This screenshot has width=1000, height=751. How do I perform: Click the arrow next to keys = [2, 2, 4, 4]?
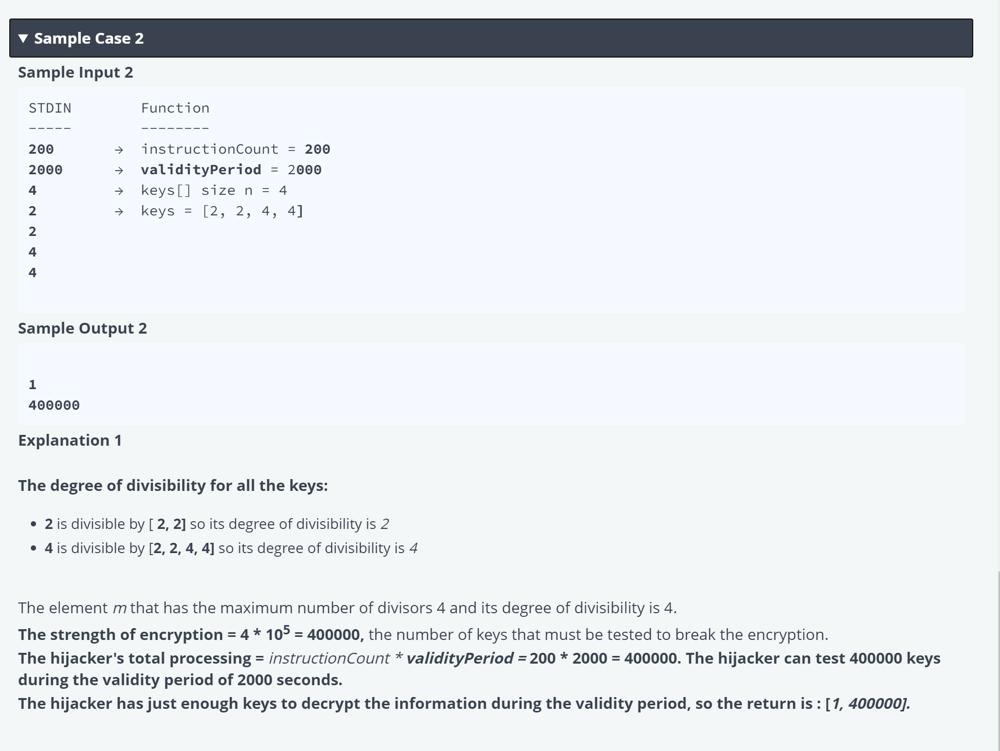click(119, 211)
